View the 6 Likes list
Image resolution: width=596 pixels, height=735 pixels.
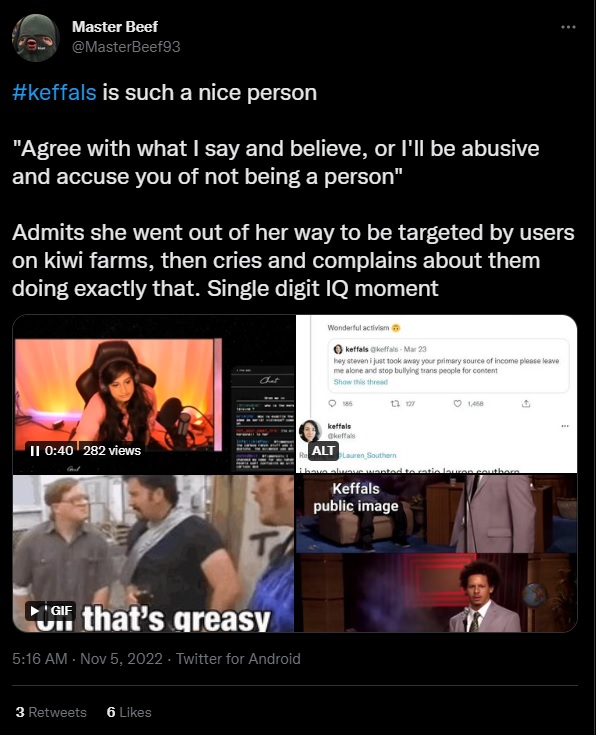[x=129, y=712]
